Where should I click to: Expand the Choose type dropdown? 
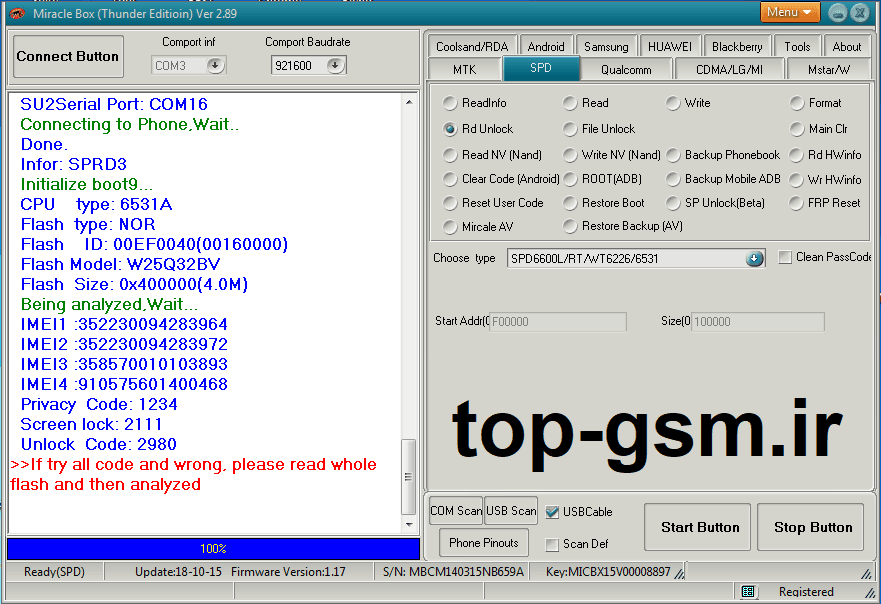pyautogui.click(x=754, y=258)
